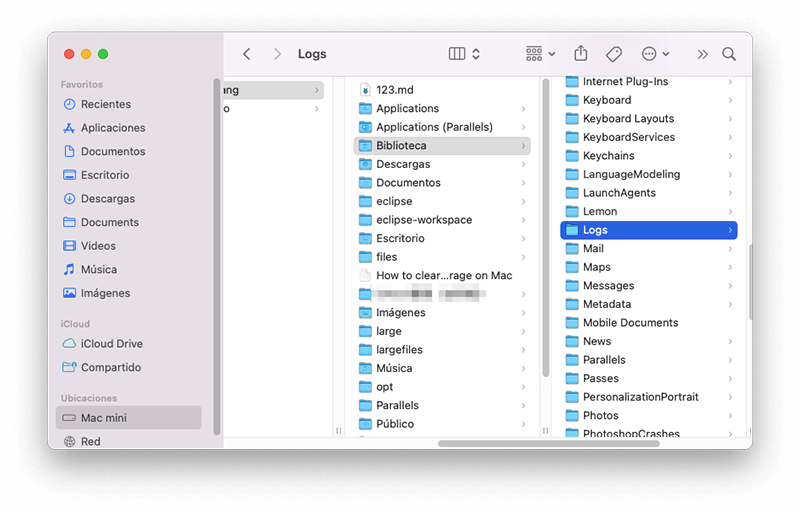
Task: Click the horizontal scrollbar at the bottom
Action: point(548,443)
